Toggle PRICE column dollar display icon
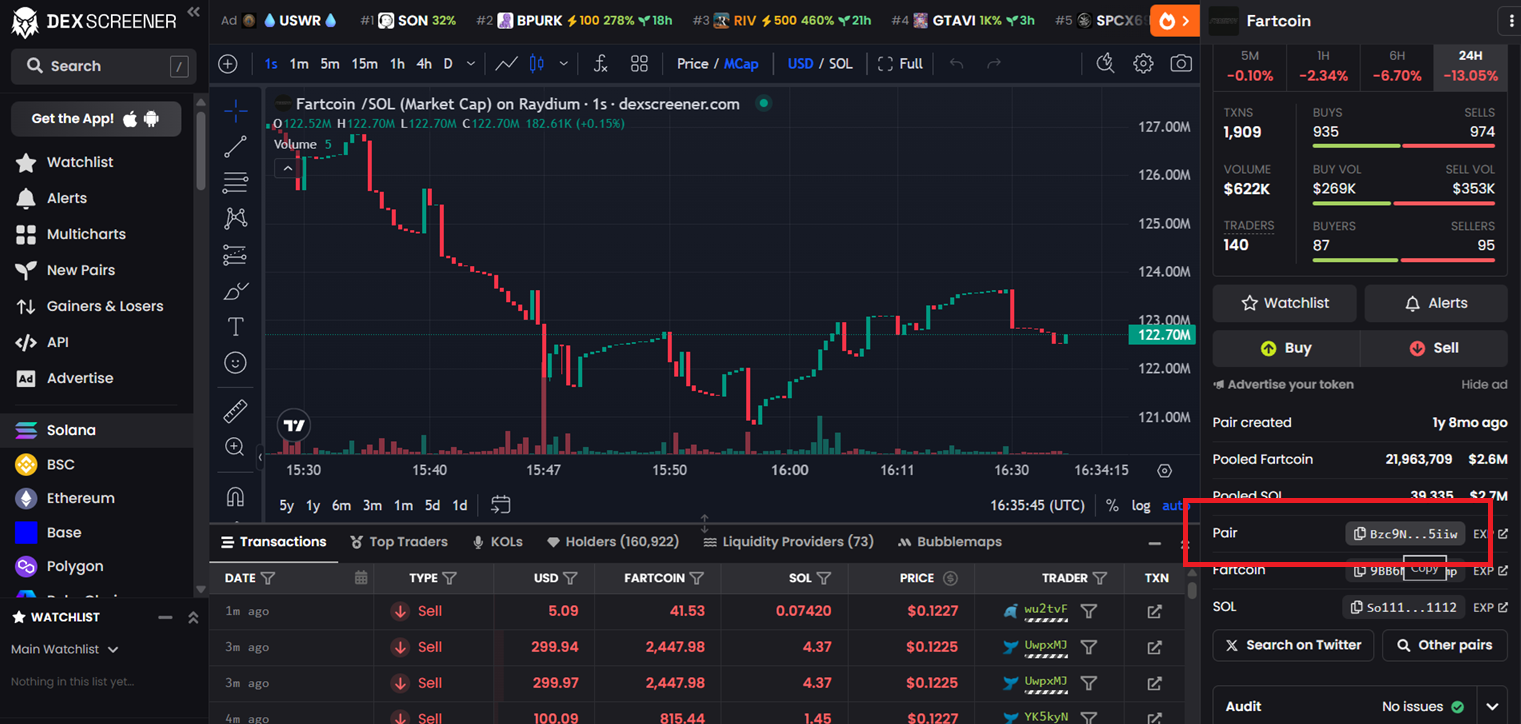The height and width of the screenshot is (724, 1521). (951, 578)
